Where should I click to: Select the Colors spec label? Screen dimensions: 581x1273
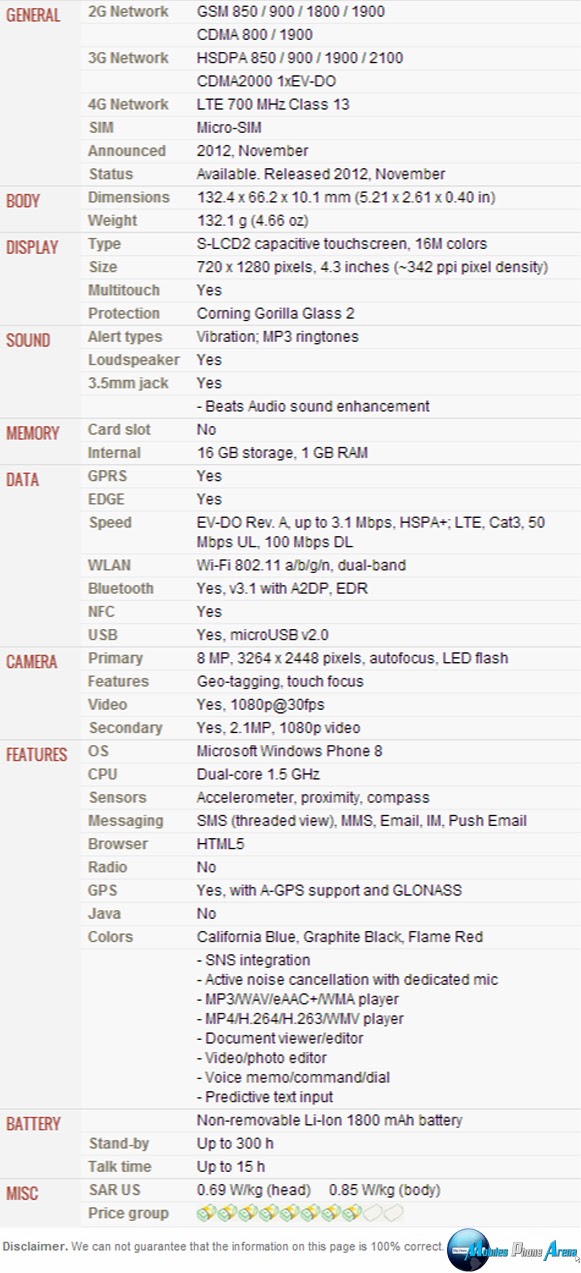pos(110,937)
